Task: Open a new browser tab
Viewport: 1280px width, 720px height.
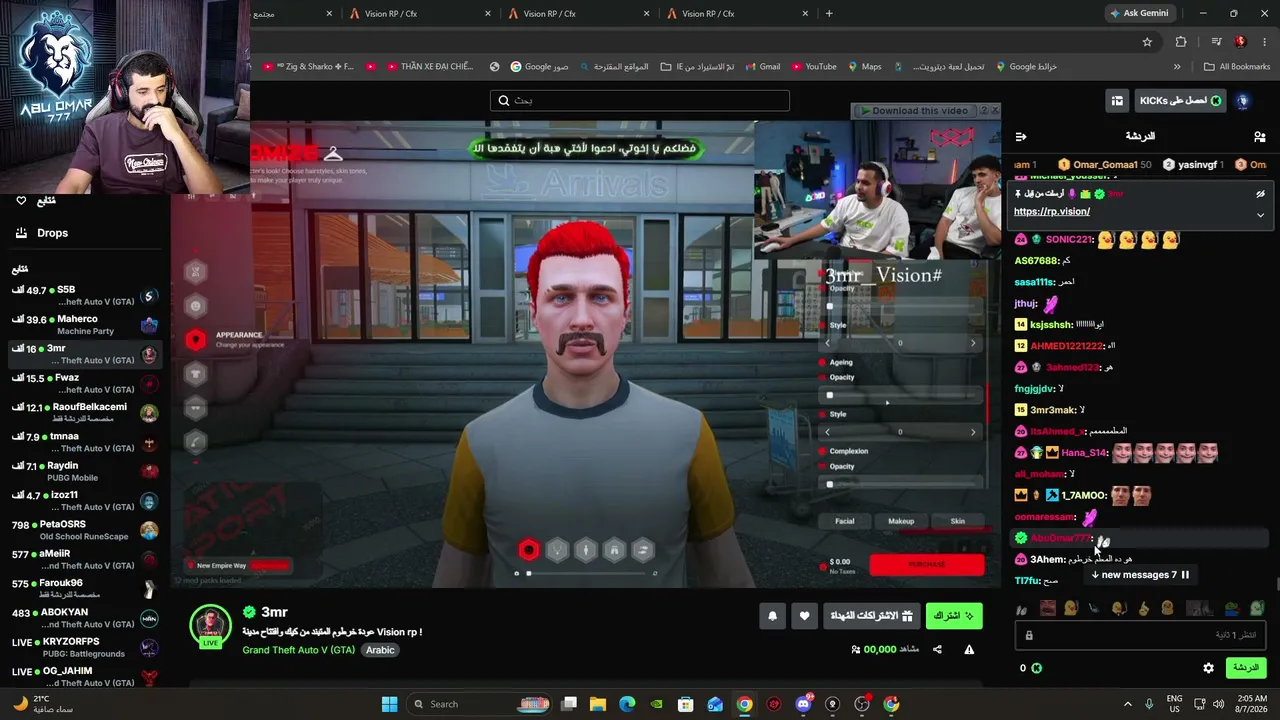Action: tap(829, 13)
